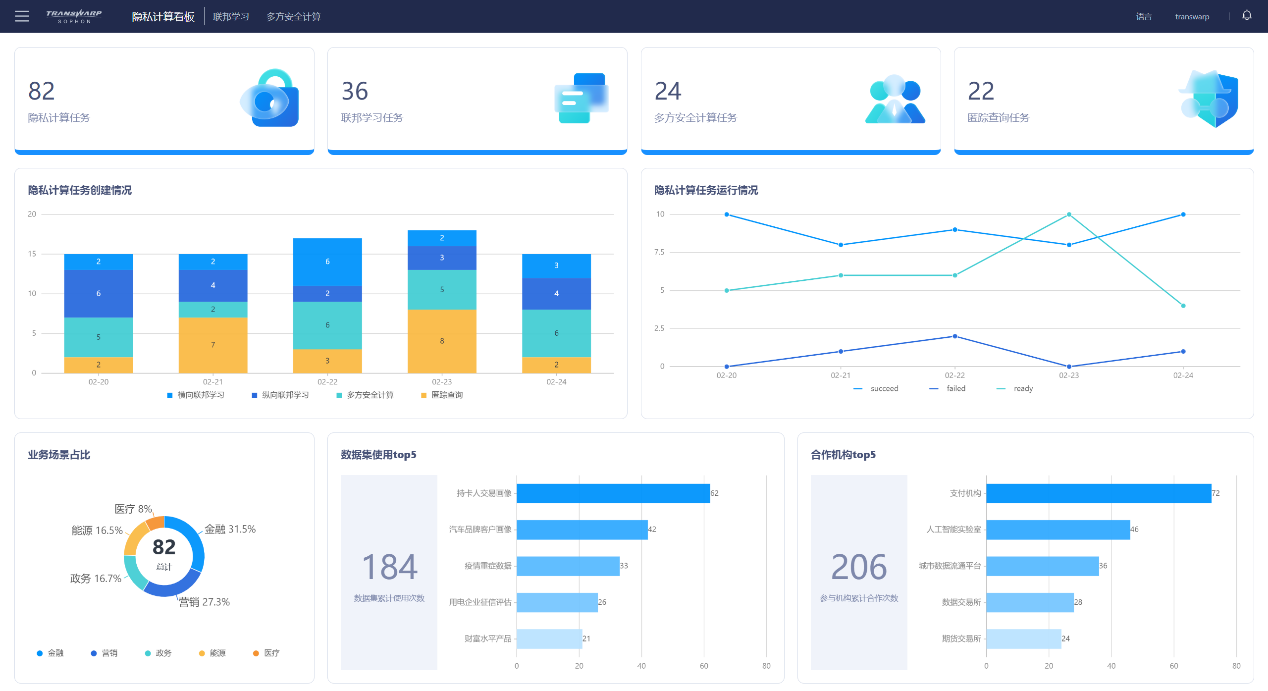Toggle 多方安全计算 legend in bar chart
Image resolution: width=1268 pixels, height=691 pixels.
[x=364, y=395]
